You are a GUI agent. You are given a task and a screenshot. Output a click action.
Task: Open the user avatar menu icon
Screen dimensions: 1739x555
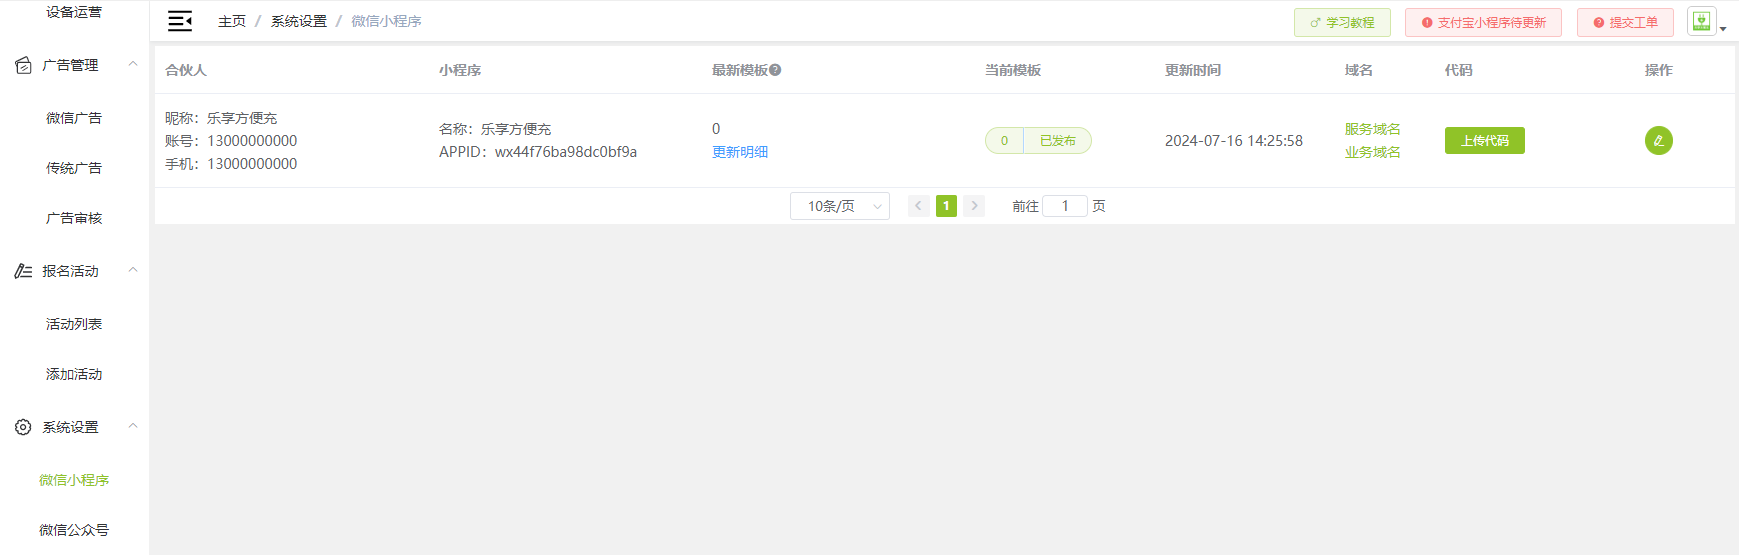pyautogui.click(x=1701, y=21)
